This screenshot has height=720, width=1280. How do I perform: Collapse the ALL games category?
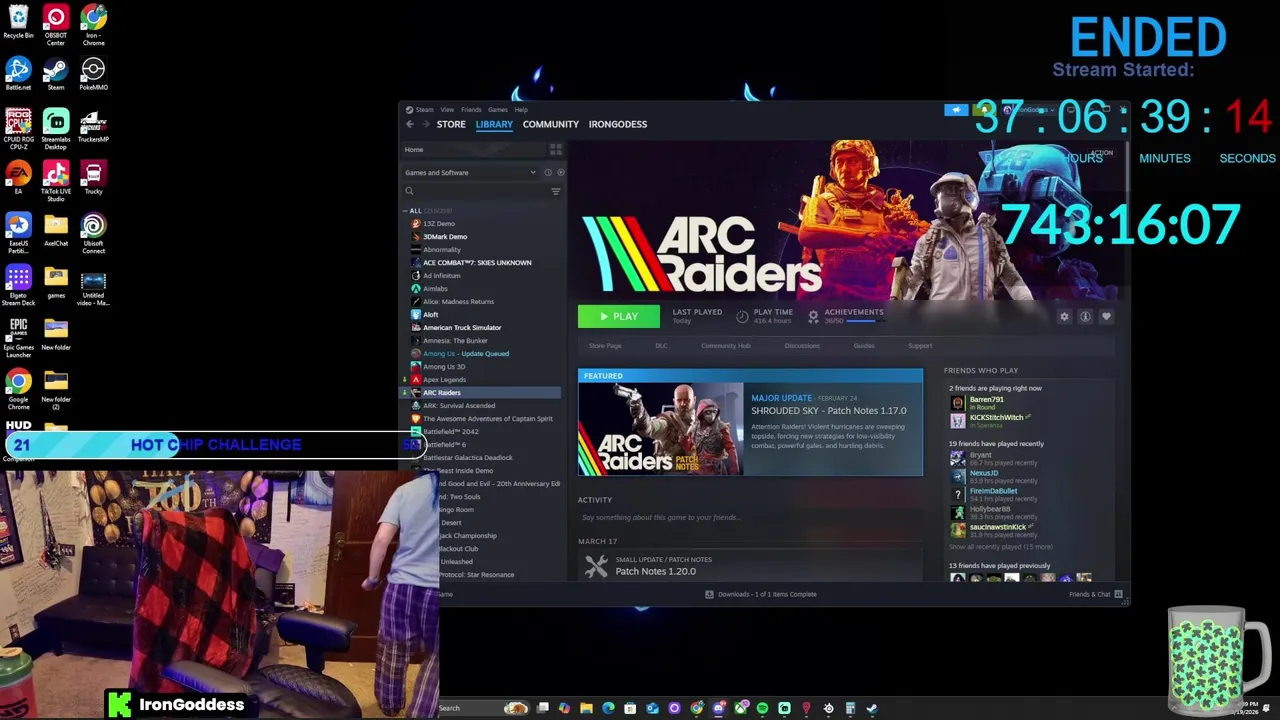(x=405, y=211)
